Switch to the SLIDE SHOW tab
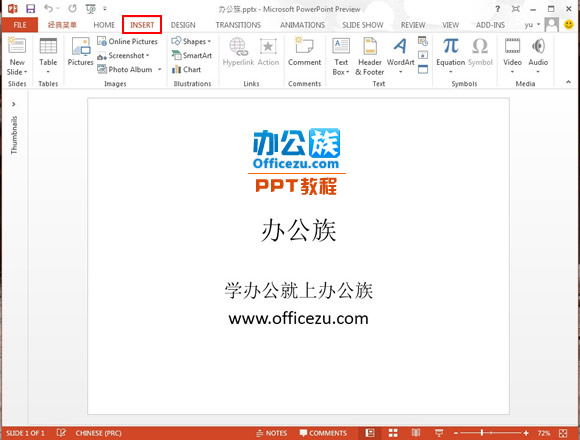The width and height of the screenshot is (580, 440). [362, 25]
